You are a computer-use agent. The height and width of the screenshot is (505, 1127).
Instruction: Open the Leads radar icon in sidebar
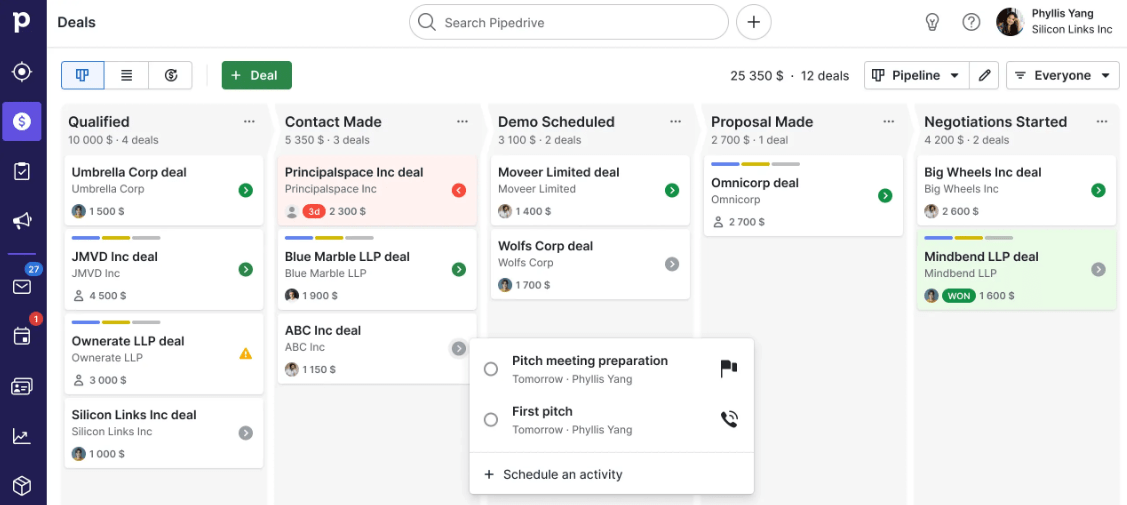click(x=22, y=72)
